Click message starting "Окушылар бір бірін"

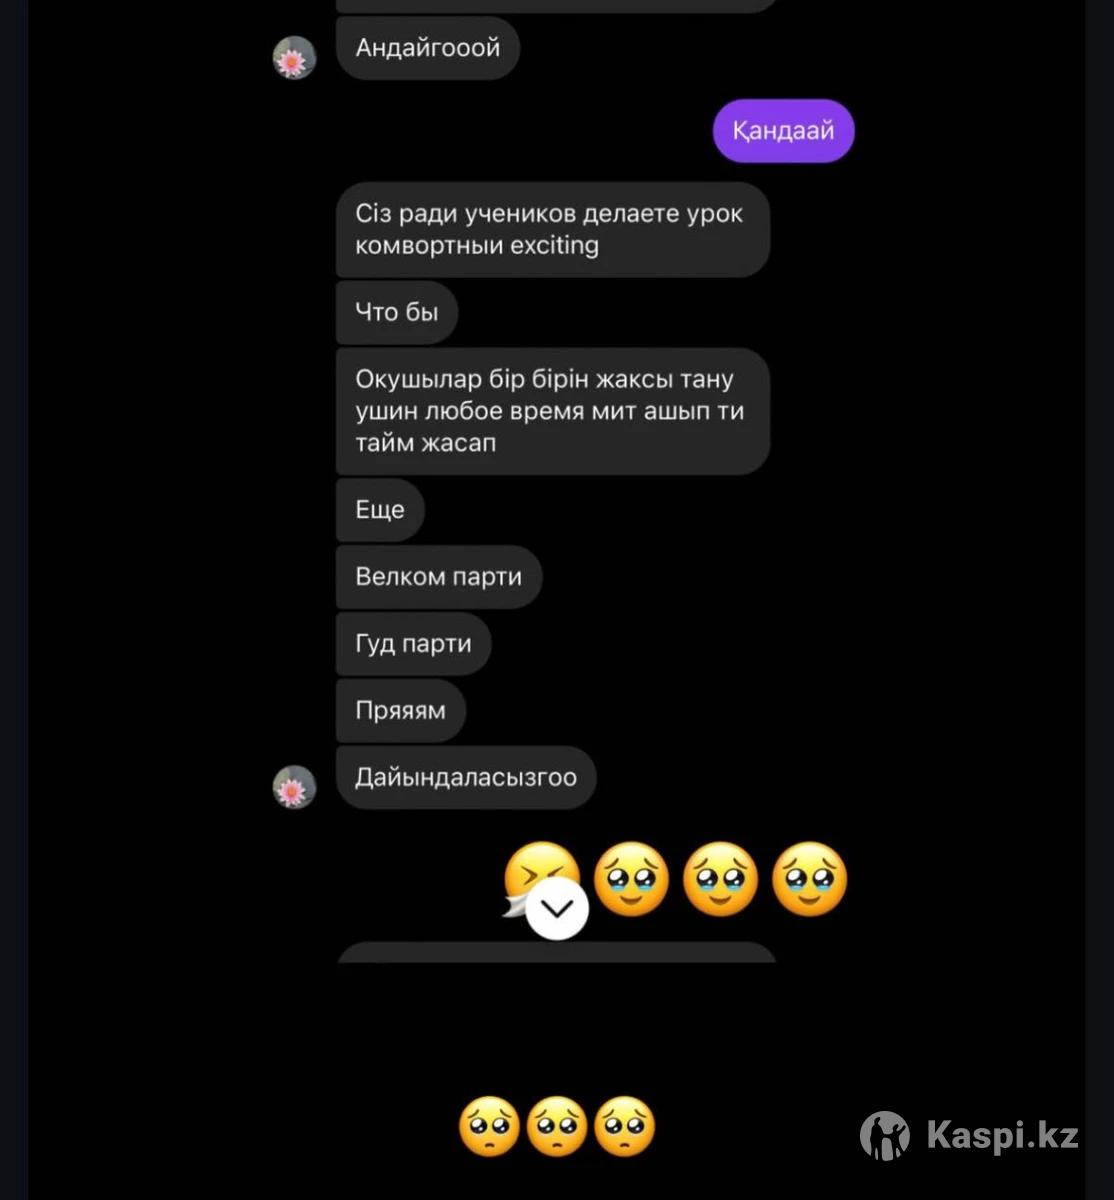tap(551, 411)
